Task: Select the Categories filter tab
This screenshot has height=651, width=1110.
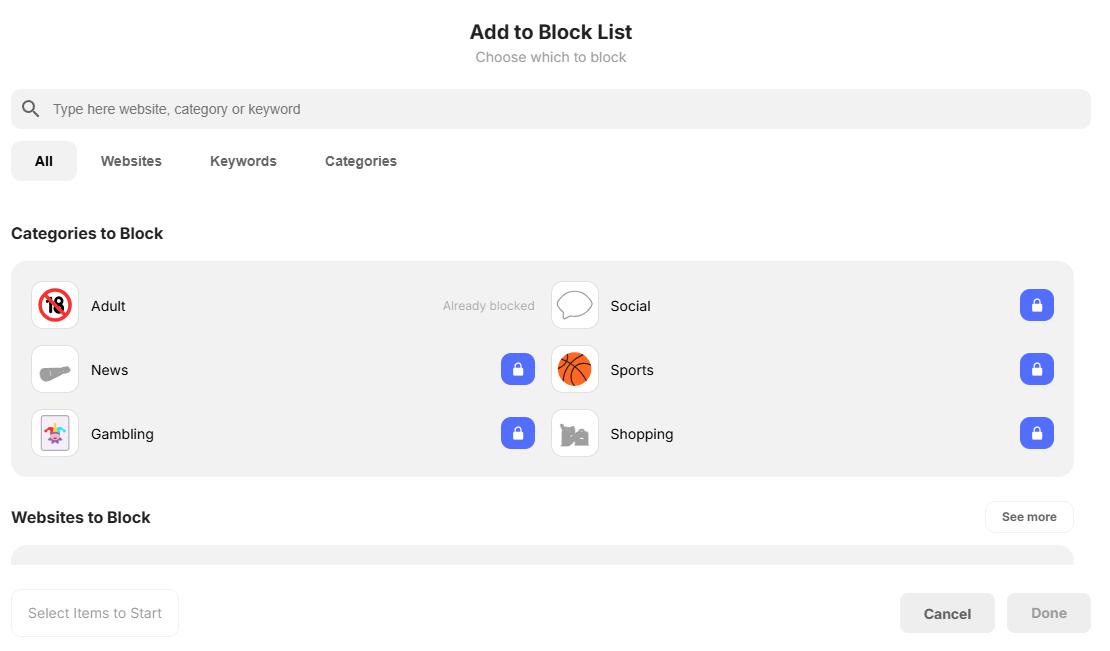Action: (360, 160)
